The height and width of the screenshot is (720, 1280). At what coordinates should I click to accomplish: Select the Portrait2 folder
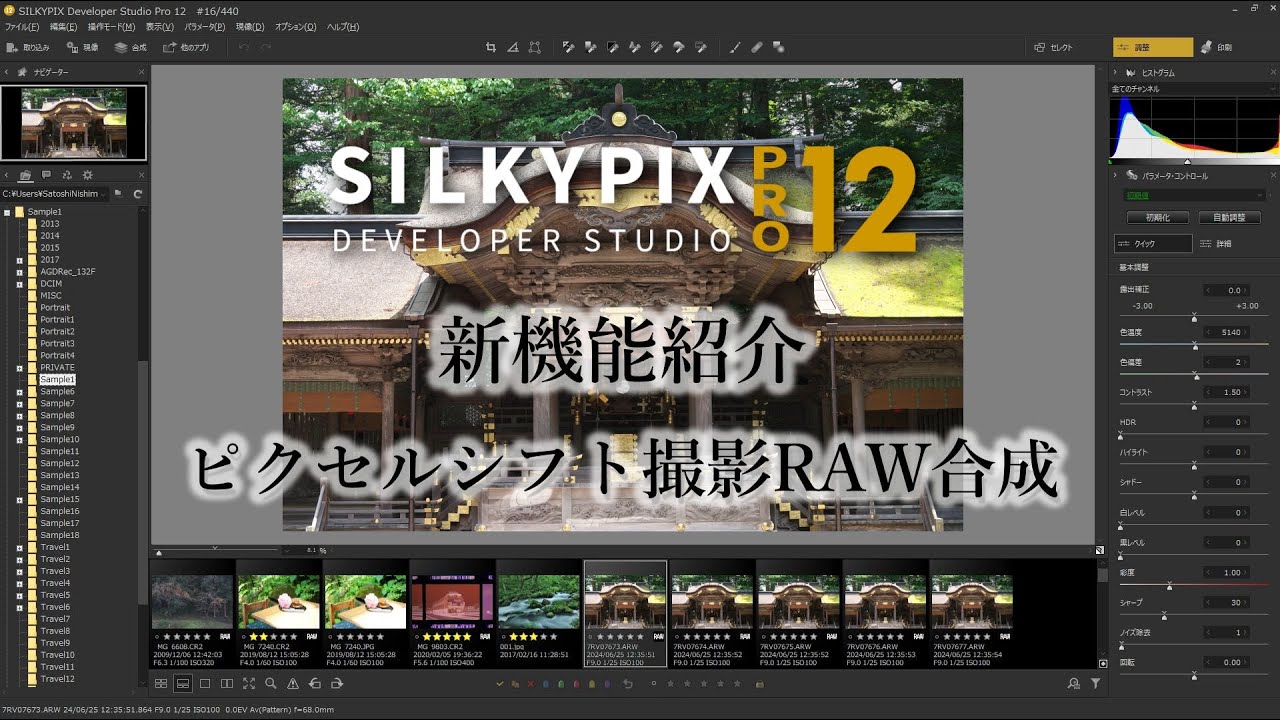[x=57, y=332]
